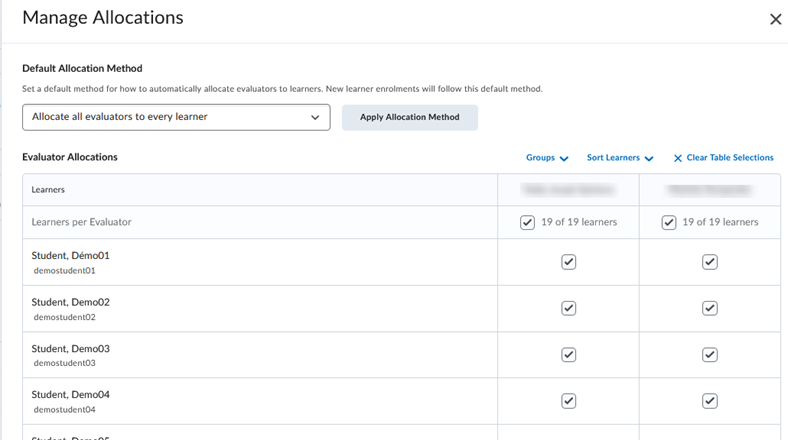Viewport: 788px width, 440px height.
Task: Uncheck Demo04 for the first evaluator
Action: pyautogui.click(x=568, y=401)
